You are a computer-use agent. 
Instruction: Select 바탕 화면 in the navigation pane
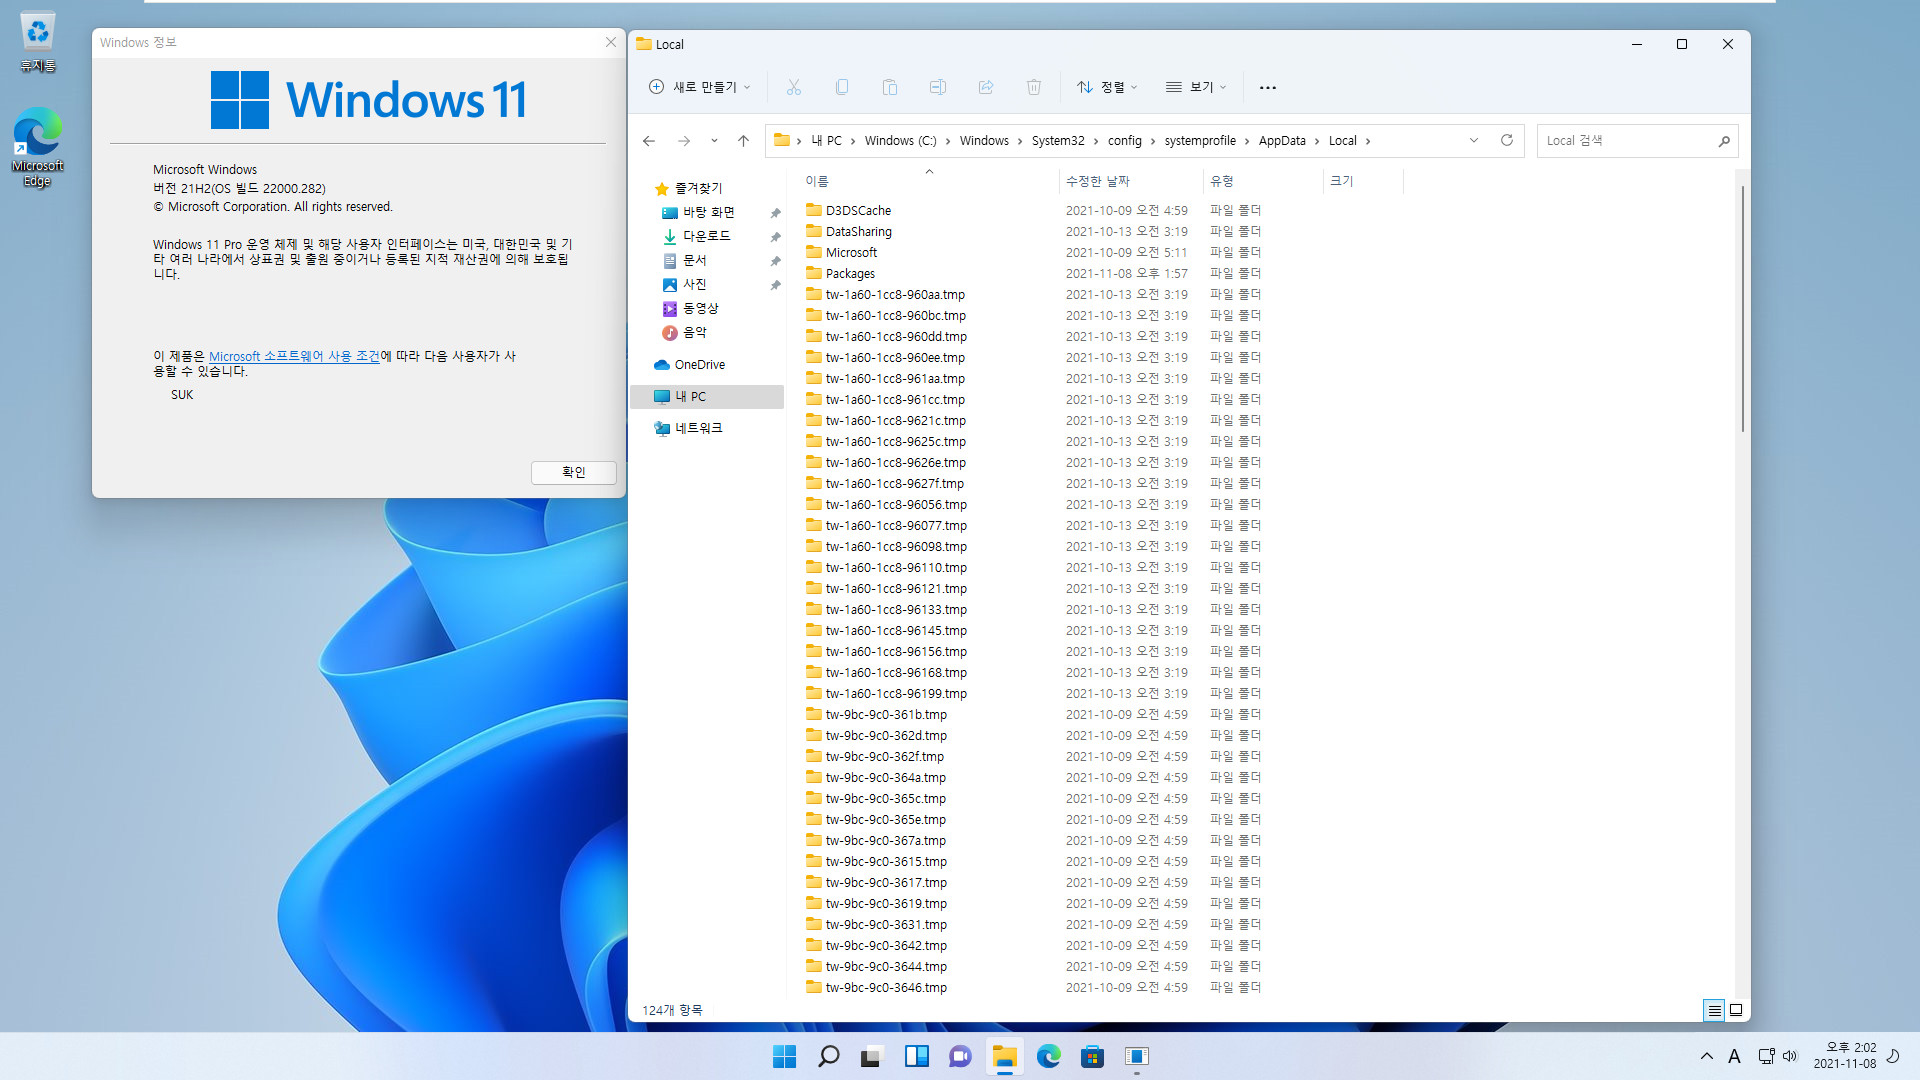[708, 212]
